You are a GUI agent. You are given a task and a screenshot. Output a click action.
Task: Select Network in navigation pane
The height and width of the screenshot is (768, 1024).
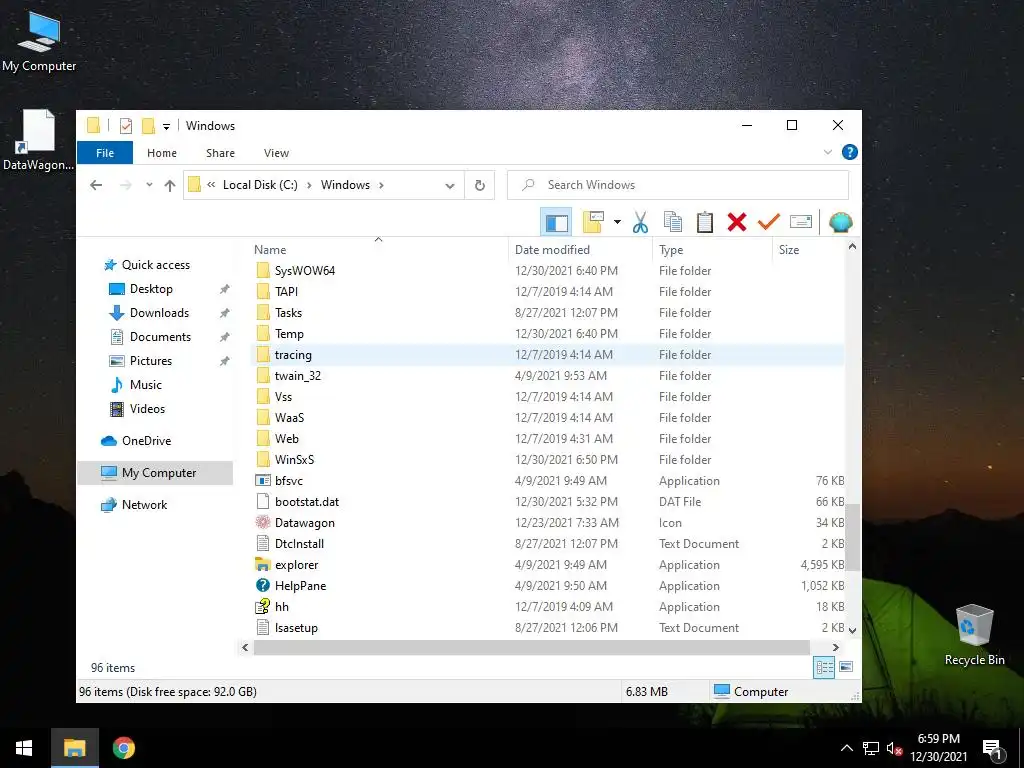click(x=144, y=505)
